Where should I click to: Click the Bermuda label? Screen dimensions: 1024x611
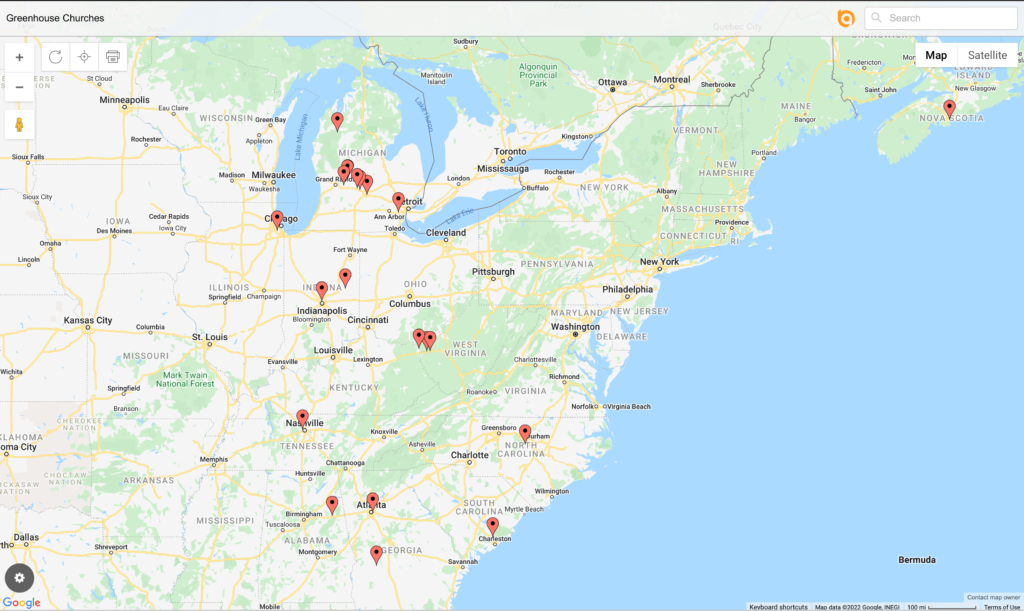coord(917,560)
